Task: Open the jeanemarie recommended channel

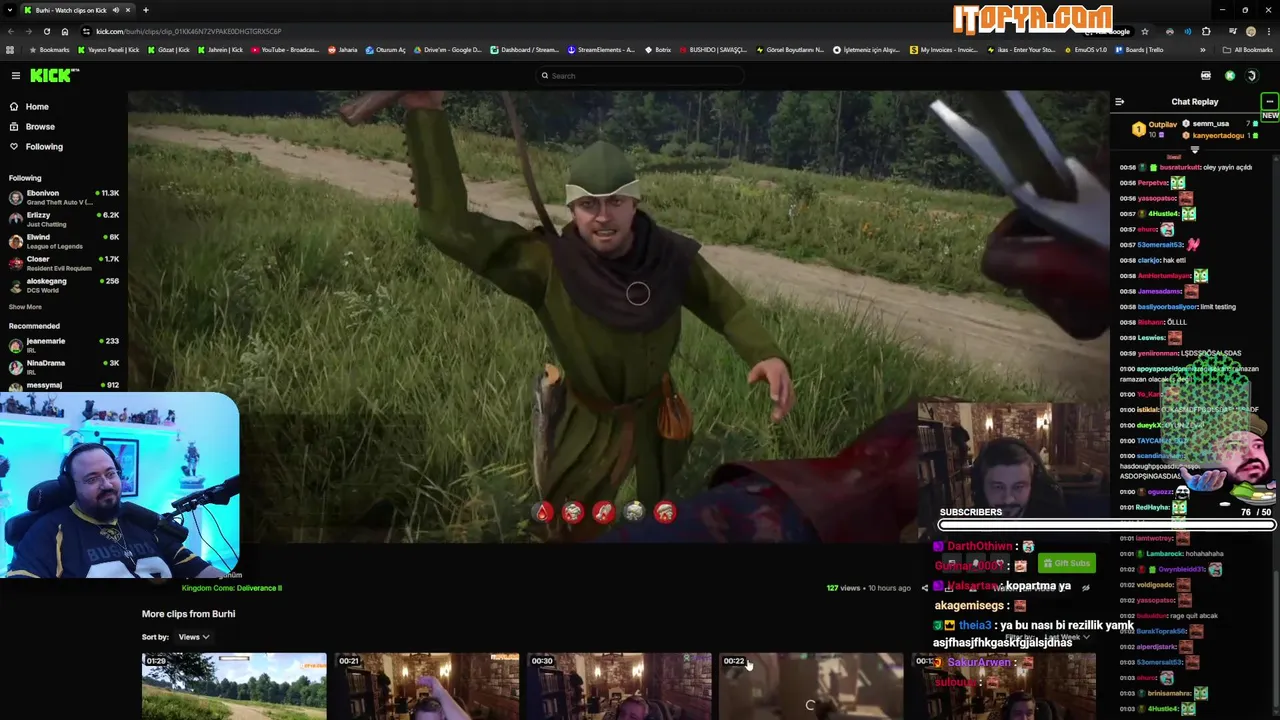Action: [x=64, y=345]
